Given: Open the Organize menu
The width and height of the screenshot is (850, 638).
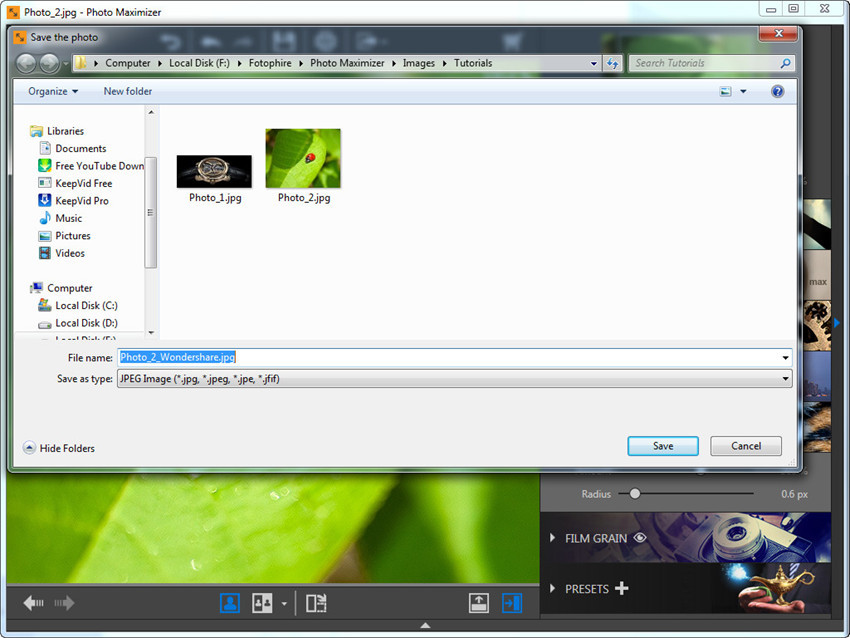Looking at the screenshot, I should [53, 91].
